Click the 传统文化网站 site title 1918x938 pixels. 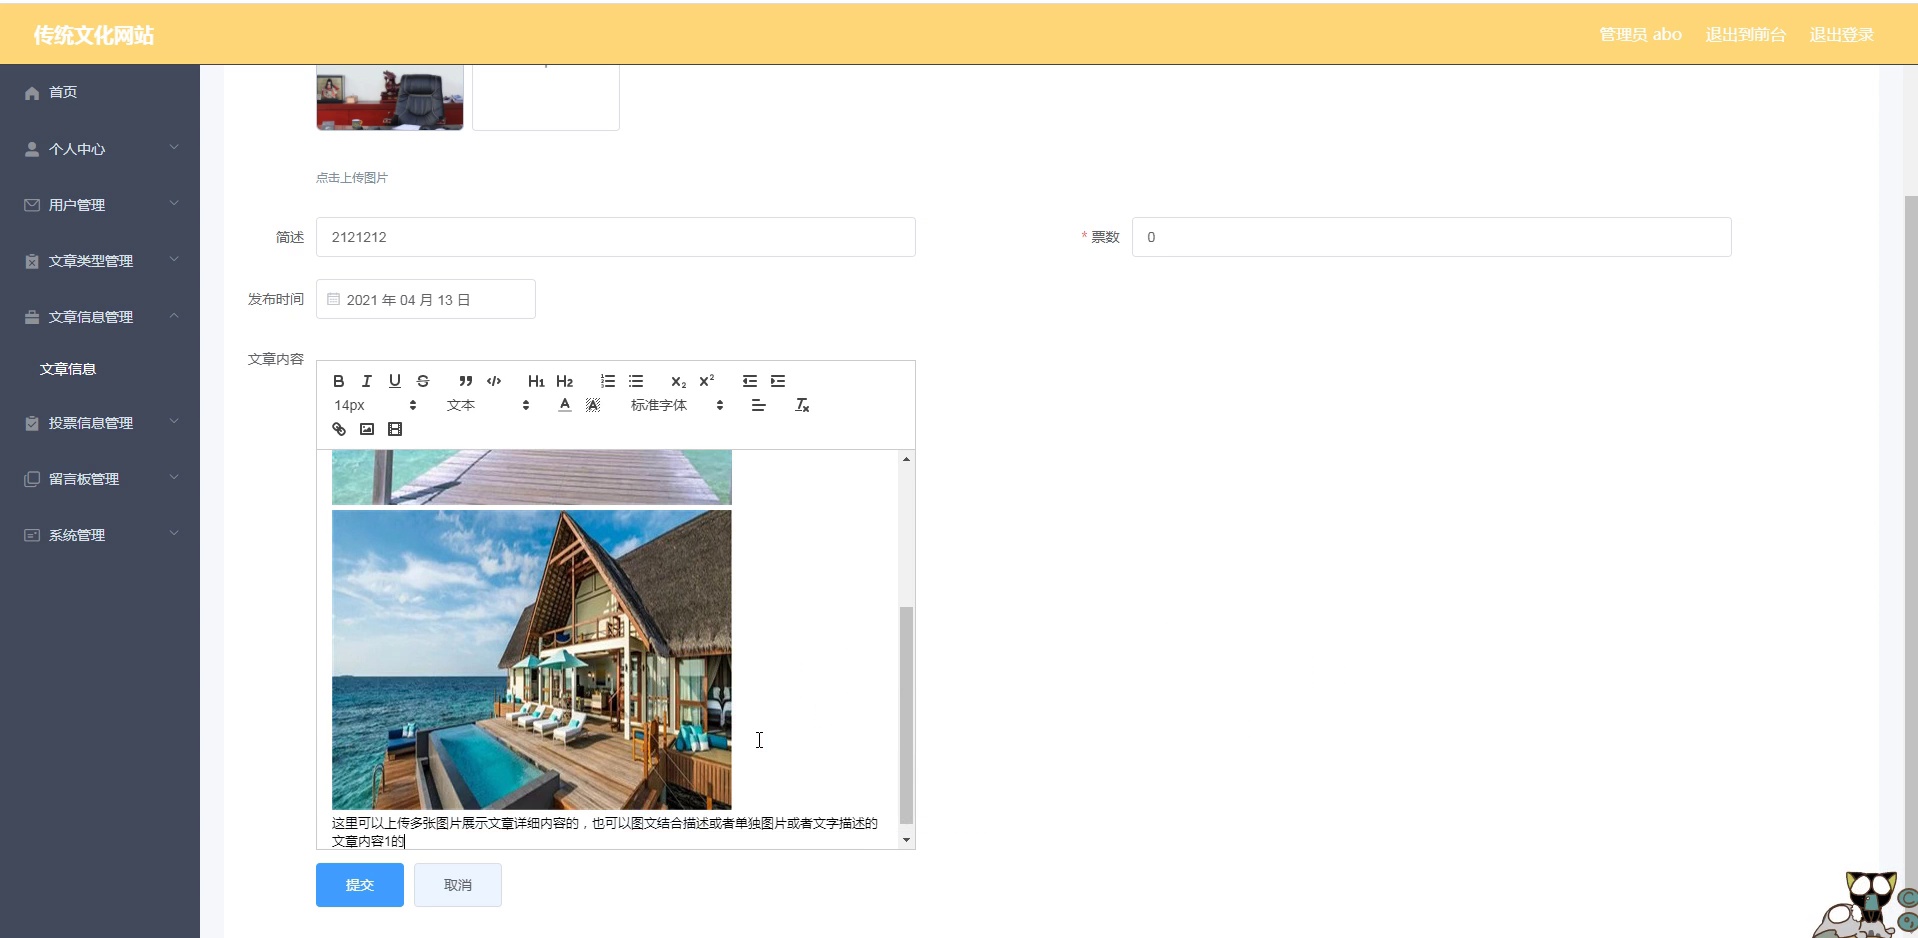click(x=94, y=35)
